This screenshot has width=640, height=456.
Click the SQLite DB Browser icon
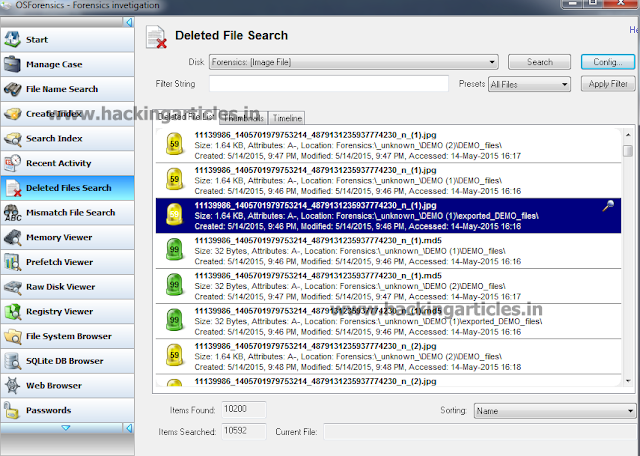[x=12, y=361]
